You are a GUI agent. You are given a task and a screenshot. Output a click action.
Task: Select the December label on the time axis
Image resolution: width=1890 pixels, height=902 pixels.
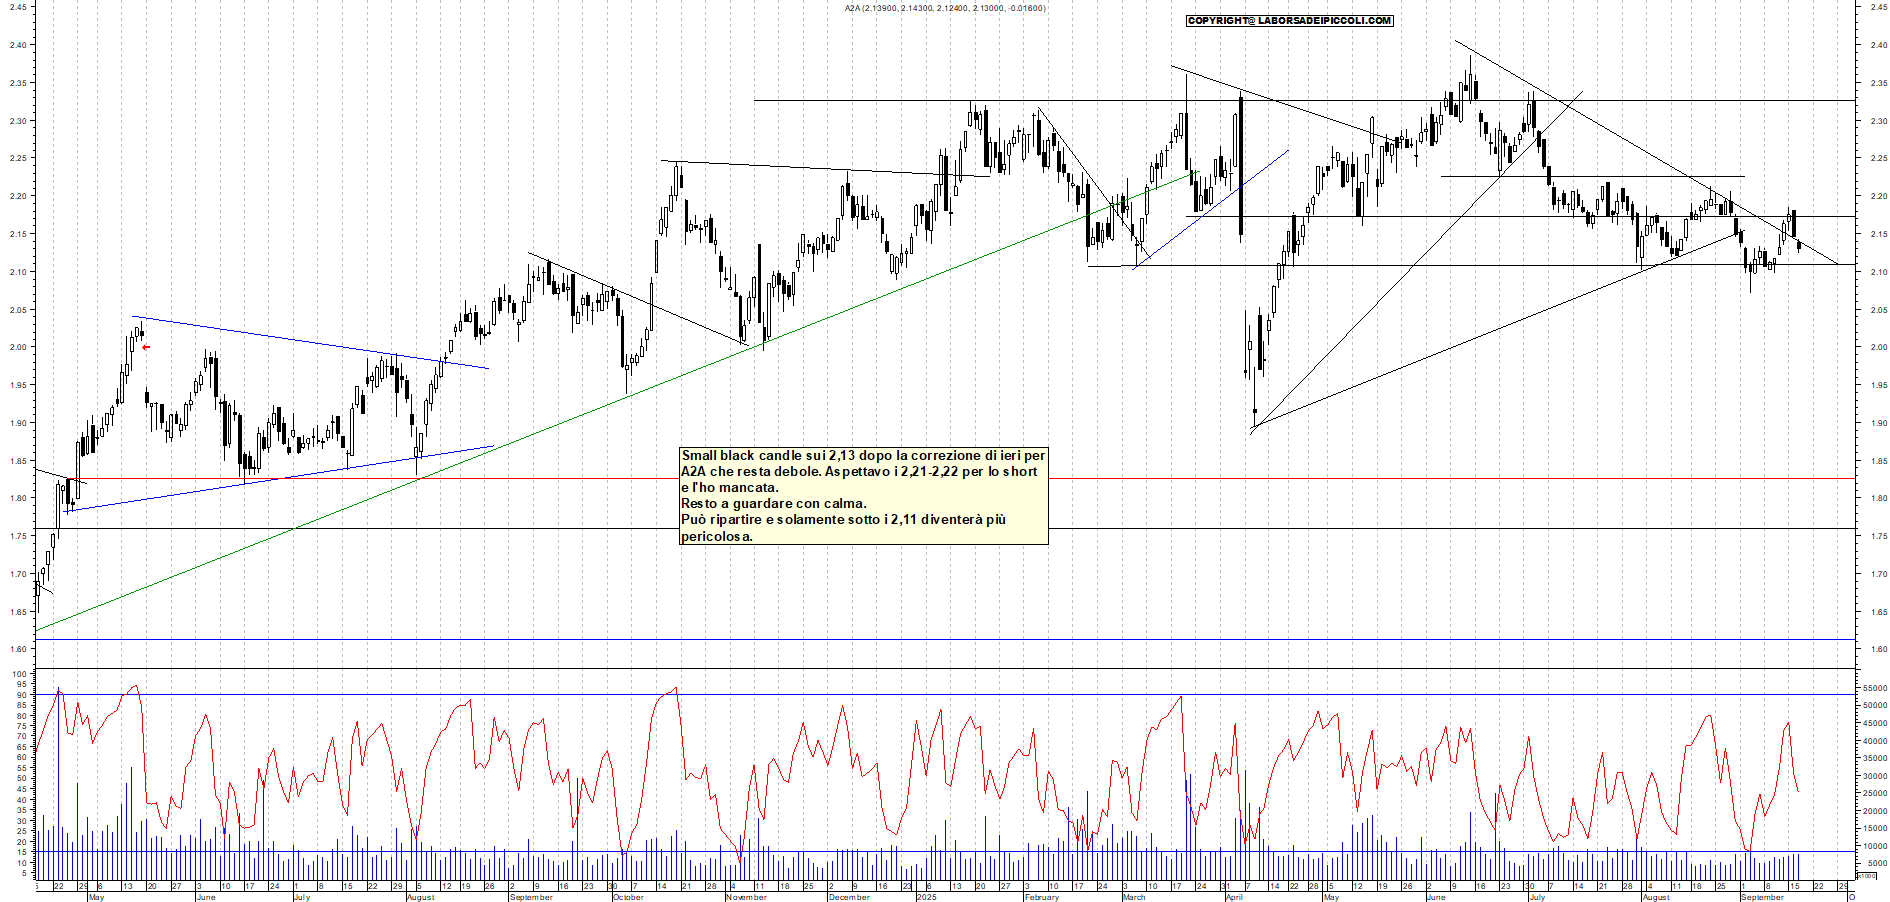tap(849, 897)
